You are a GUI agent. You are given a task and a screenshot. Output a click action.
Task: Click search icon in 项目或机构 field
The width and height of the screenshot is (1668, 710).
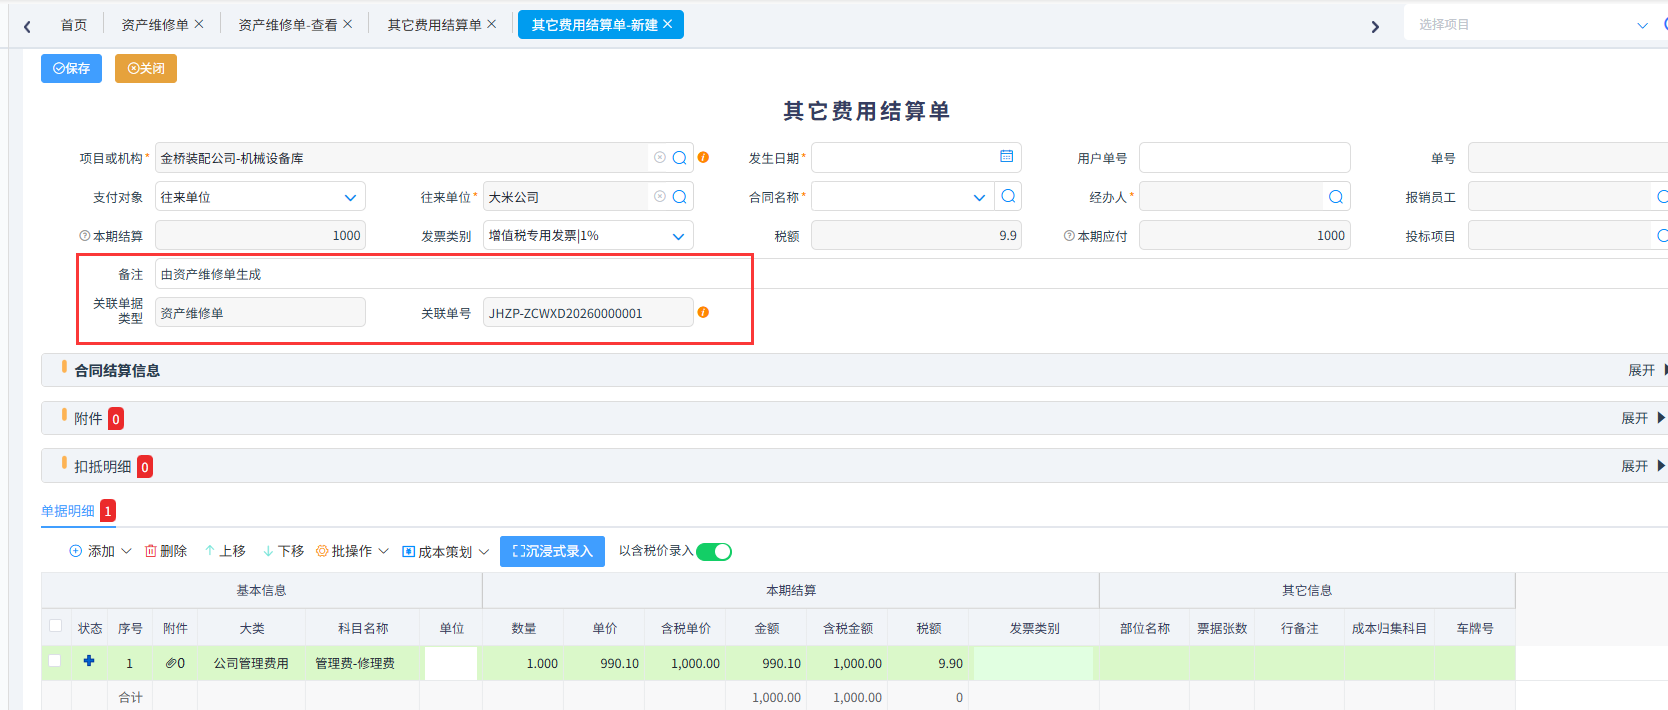coord(679,158)
